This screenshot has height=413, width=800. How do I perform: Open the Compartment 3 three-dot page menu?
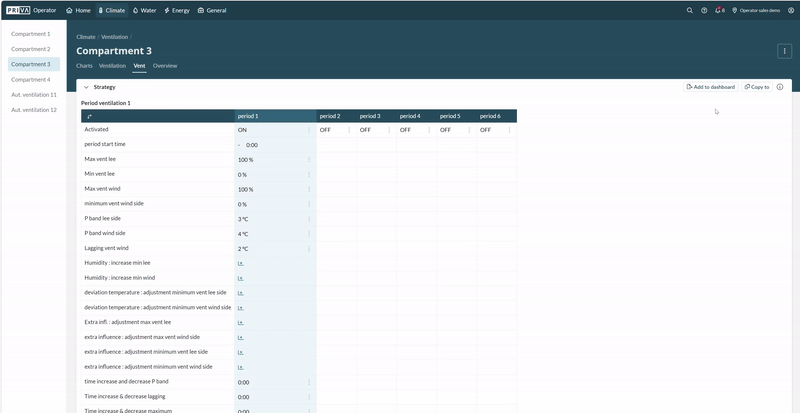pos(784,51)
